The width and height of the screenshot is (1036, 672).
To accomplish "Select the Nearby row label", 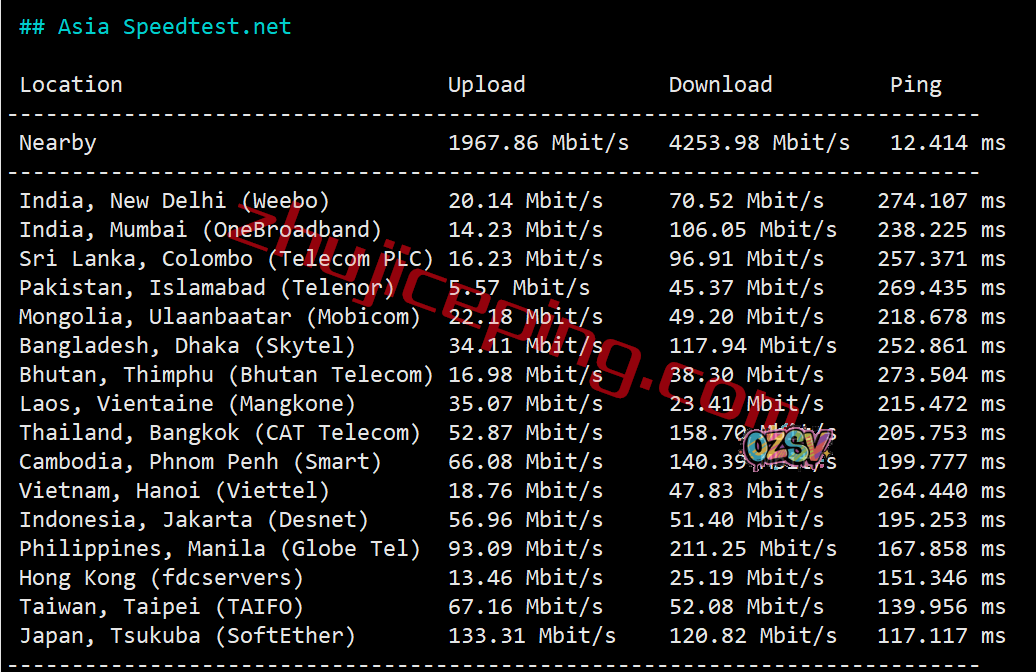I will pyautogui.click(x=58, y=143).
